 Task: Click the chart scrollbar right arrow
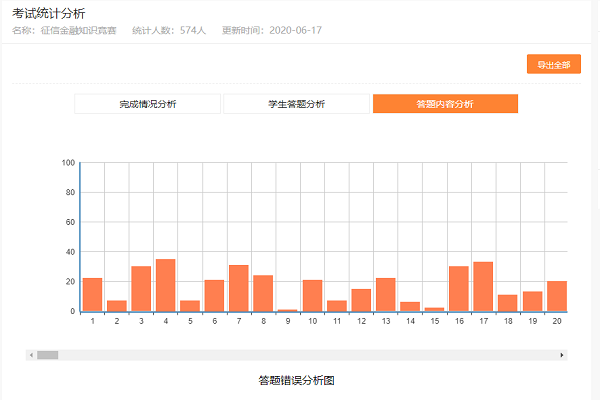[562, 355]
